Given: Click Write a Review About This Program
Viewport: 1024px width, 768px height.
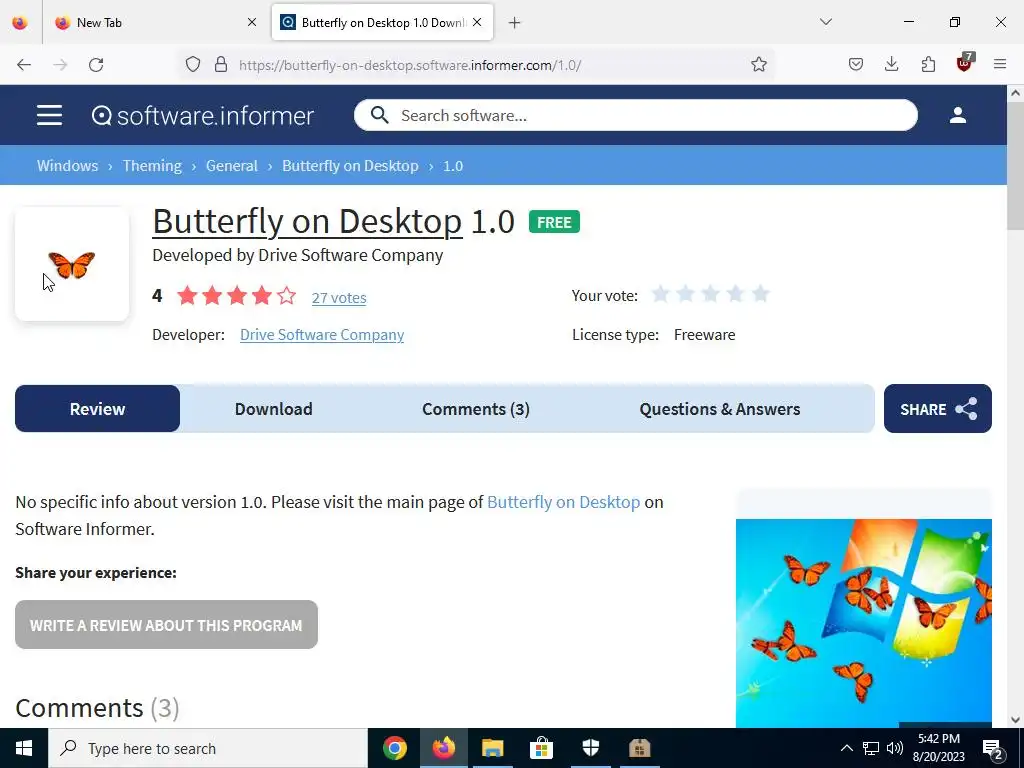Looking at the screenshot, I should pos(167,625).
